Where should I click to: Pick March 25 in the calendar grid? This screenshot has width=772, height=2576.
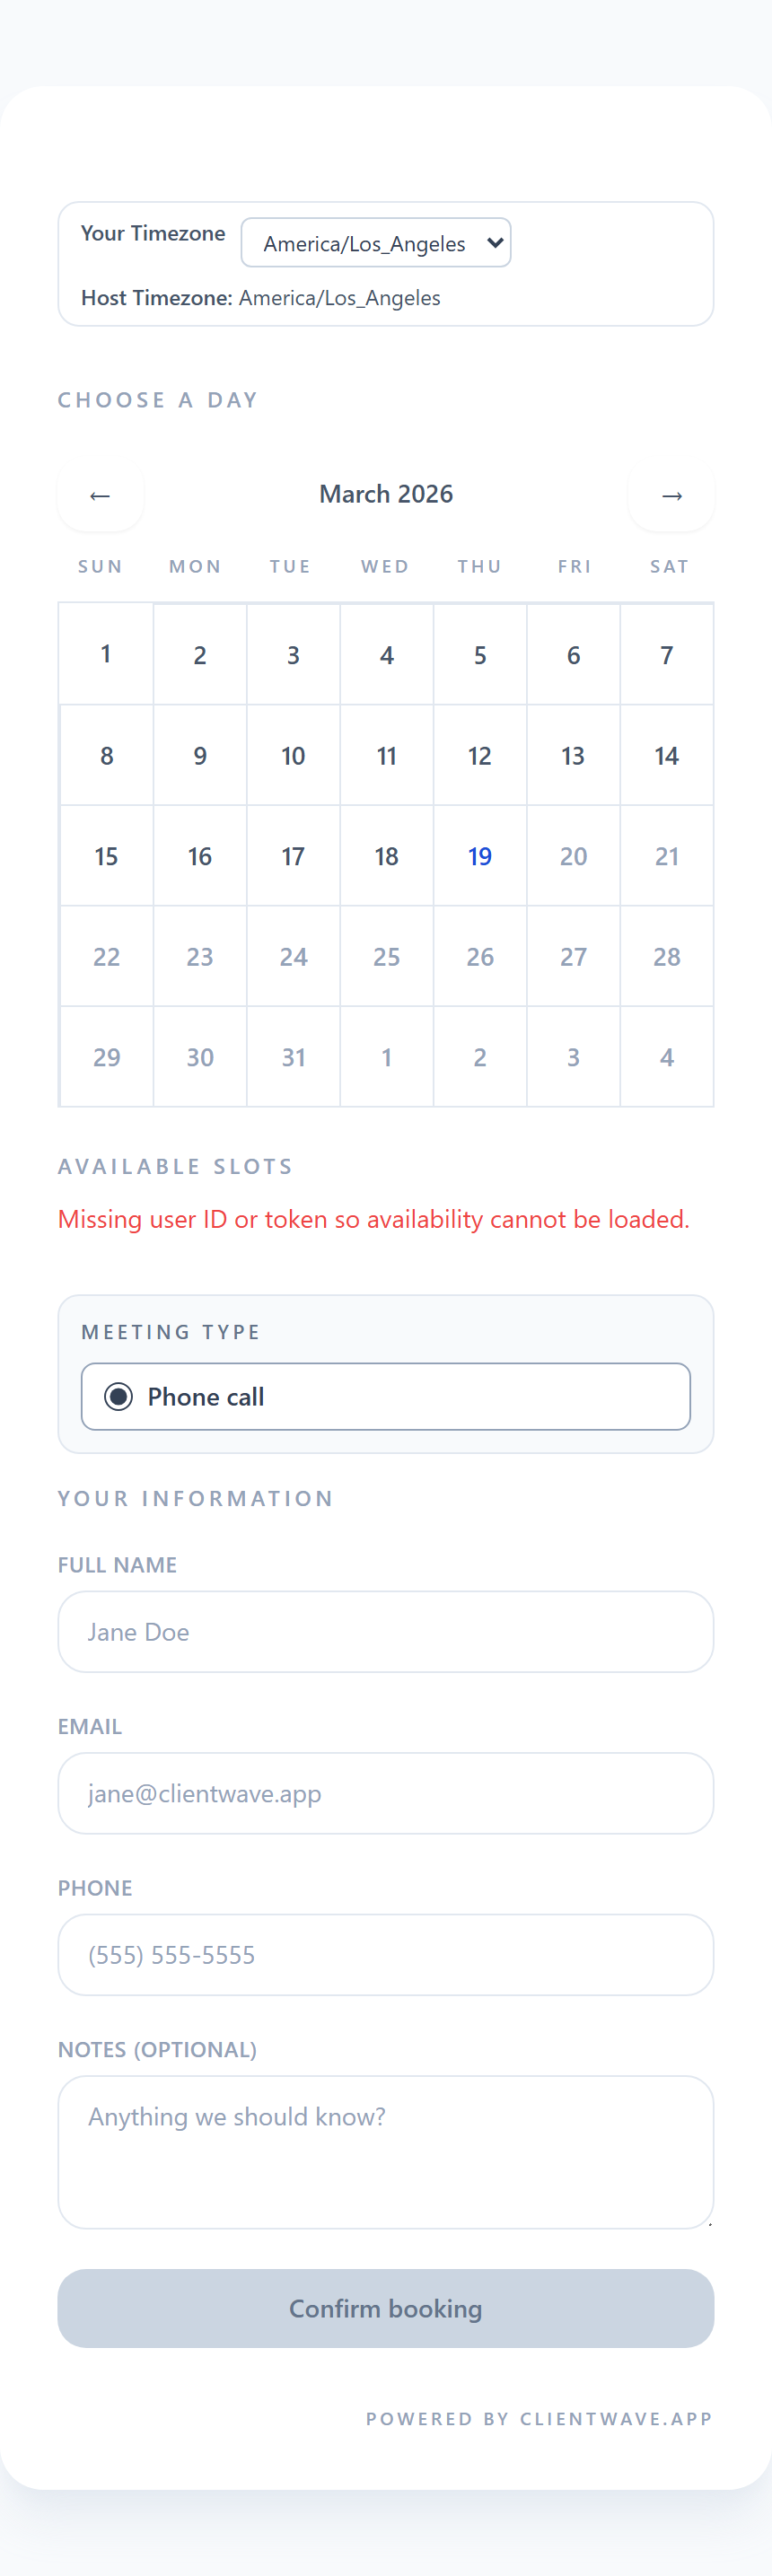[387, 957]
